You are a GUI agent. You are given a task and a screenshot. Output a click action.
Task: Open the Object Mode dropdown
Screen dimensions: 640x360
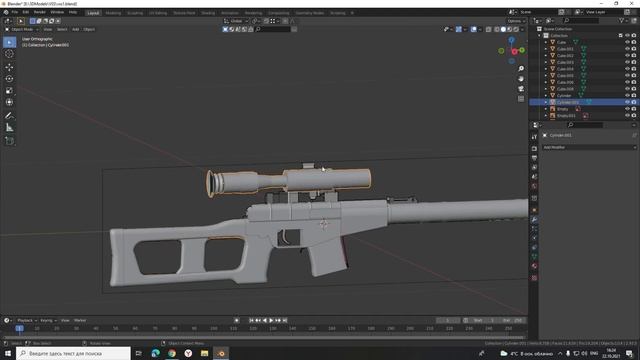point(22,29)
